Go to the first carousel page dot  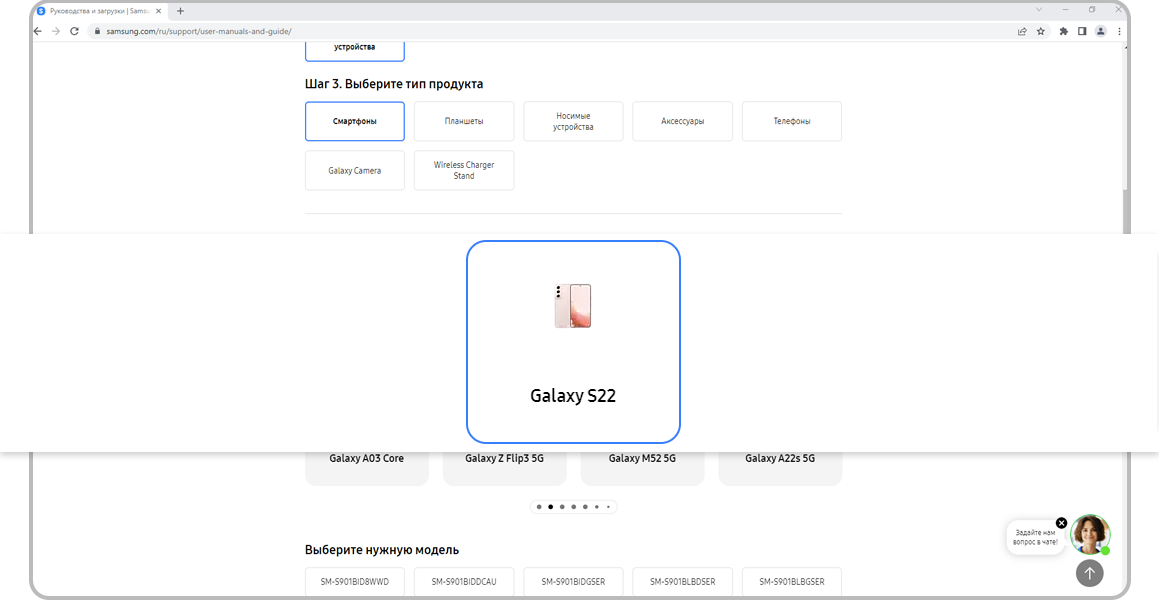click(x=539, y=507)
